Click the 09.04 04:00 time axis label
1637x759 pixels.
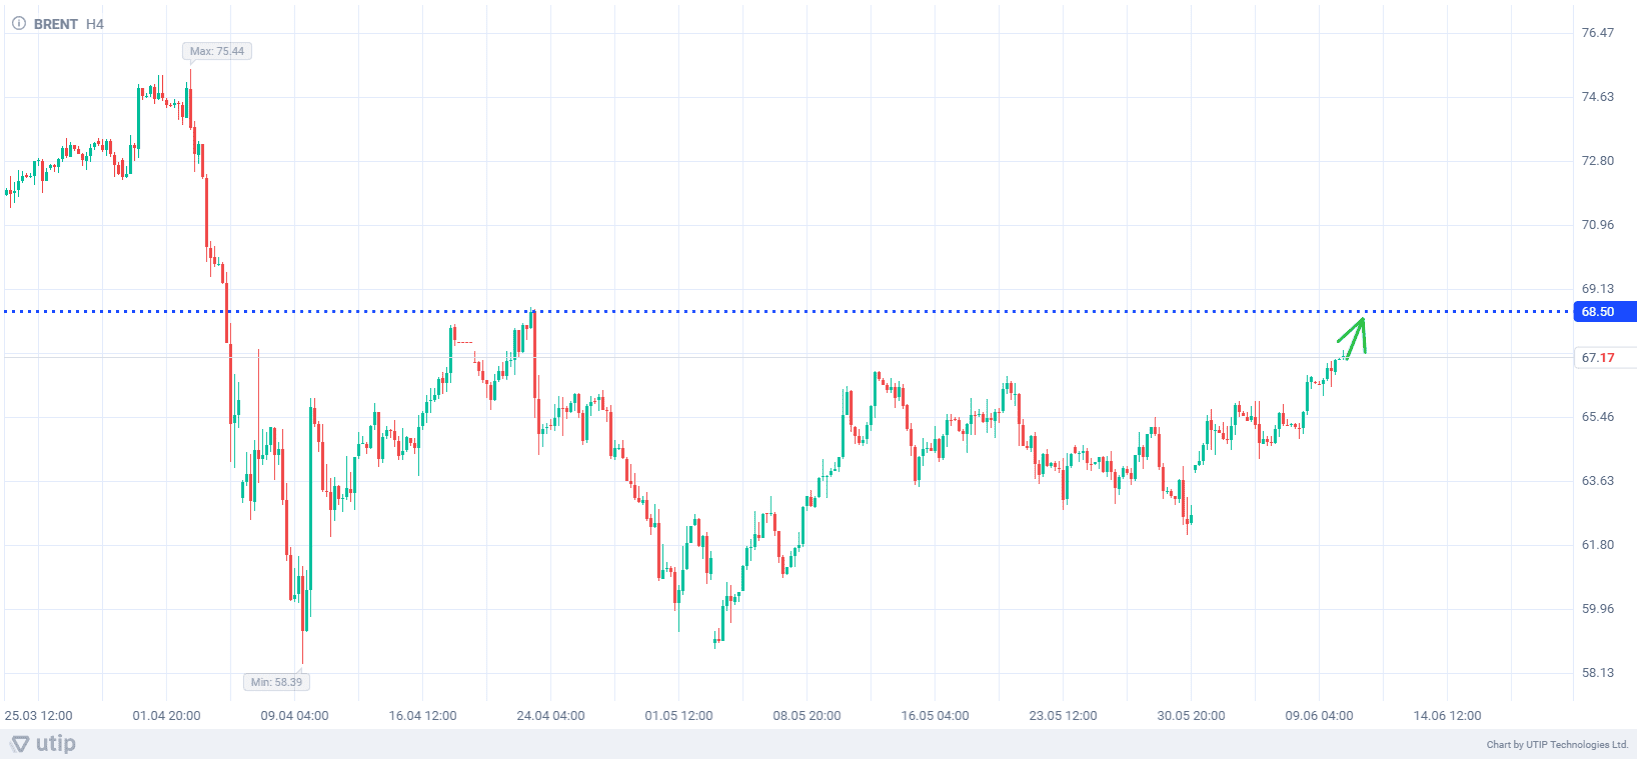[x=294, y=716]
